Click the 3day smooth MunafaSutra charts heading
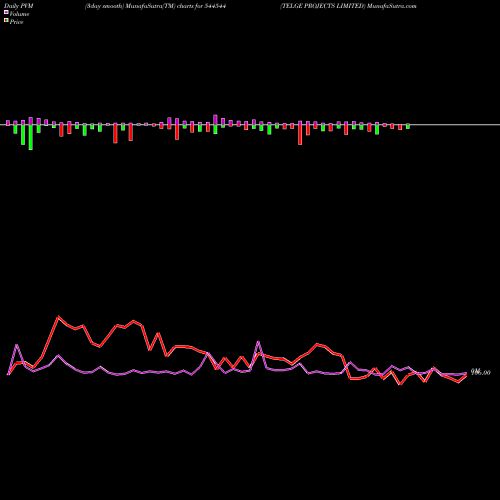 click(155, 6)
